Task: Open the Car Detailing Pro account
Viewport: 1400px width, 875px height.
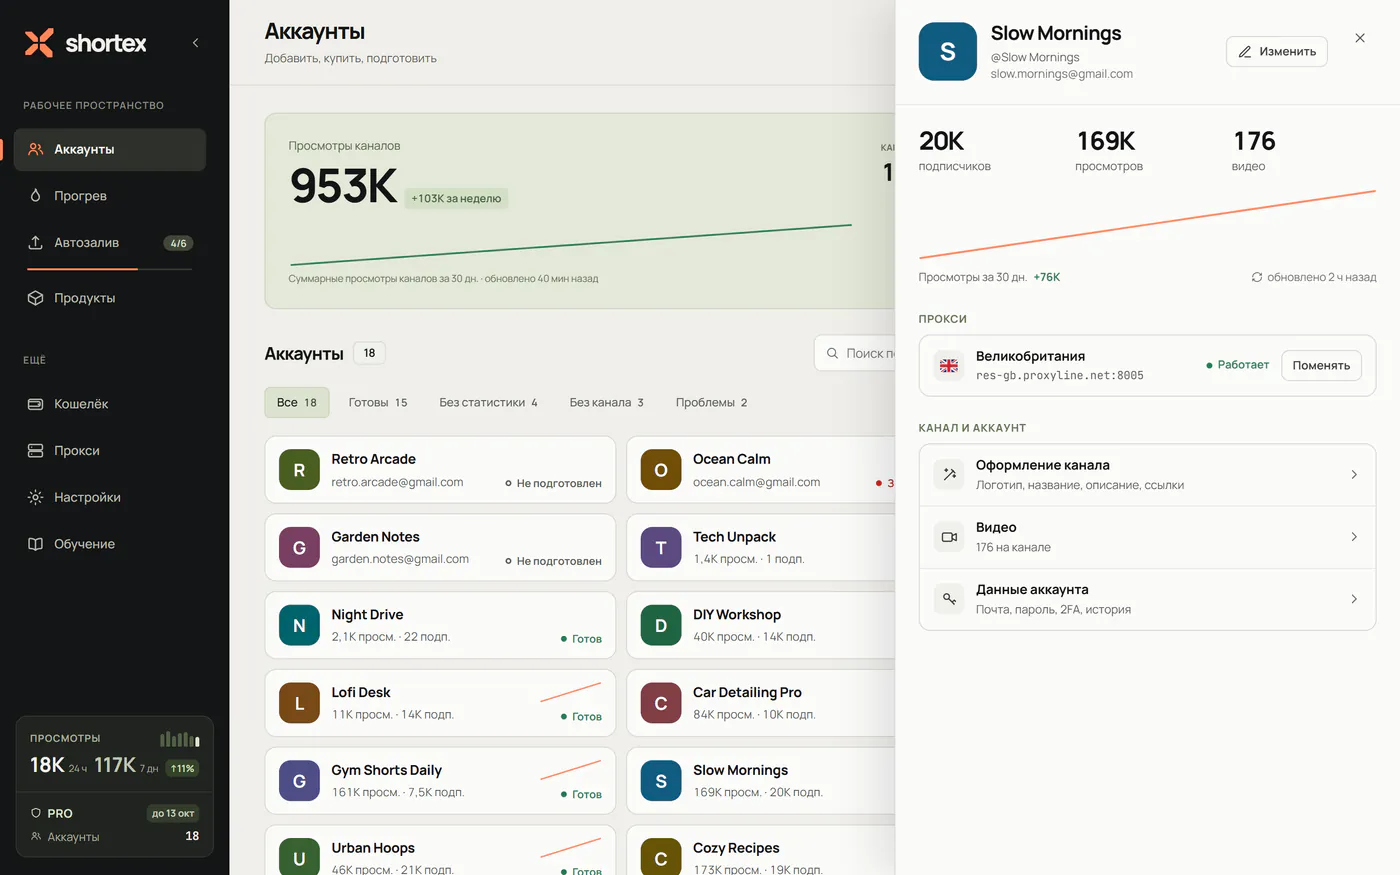Action: tap(761, 703)
